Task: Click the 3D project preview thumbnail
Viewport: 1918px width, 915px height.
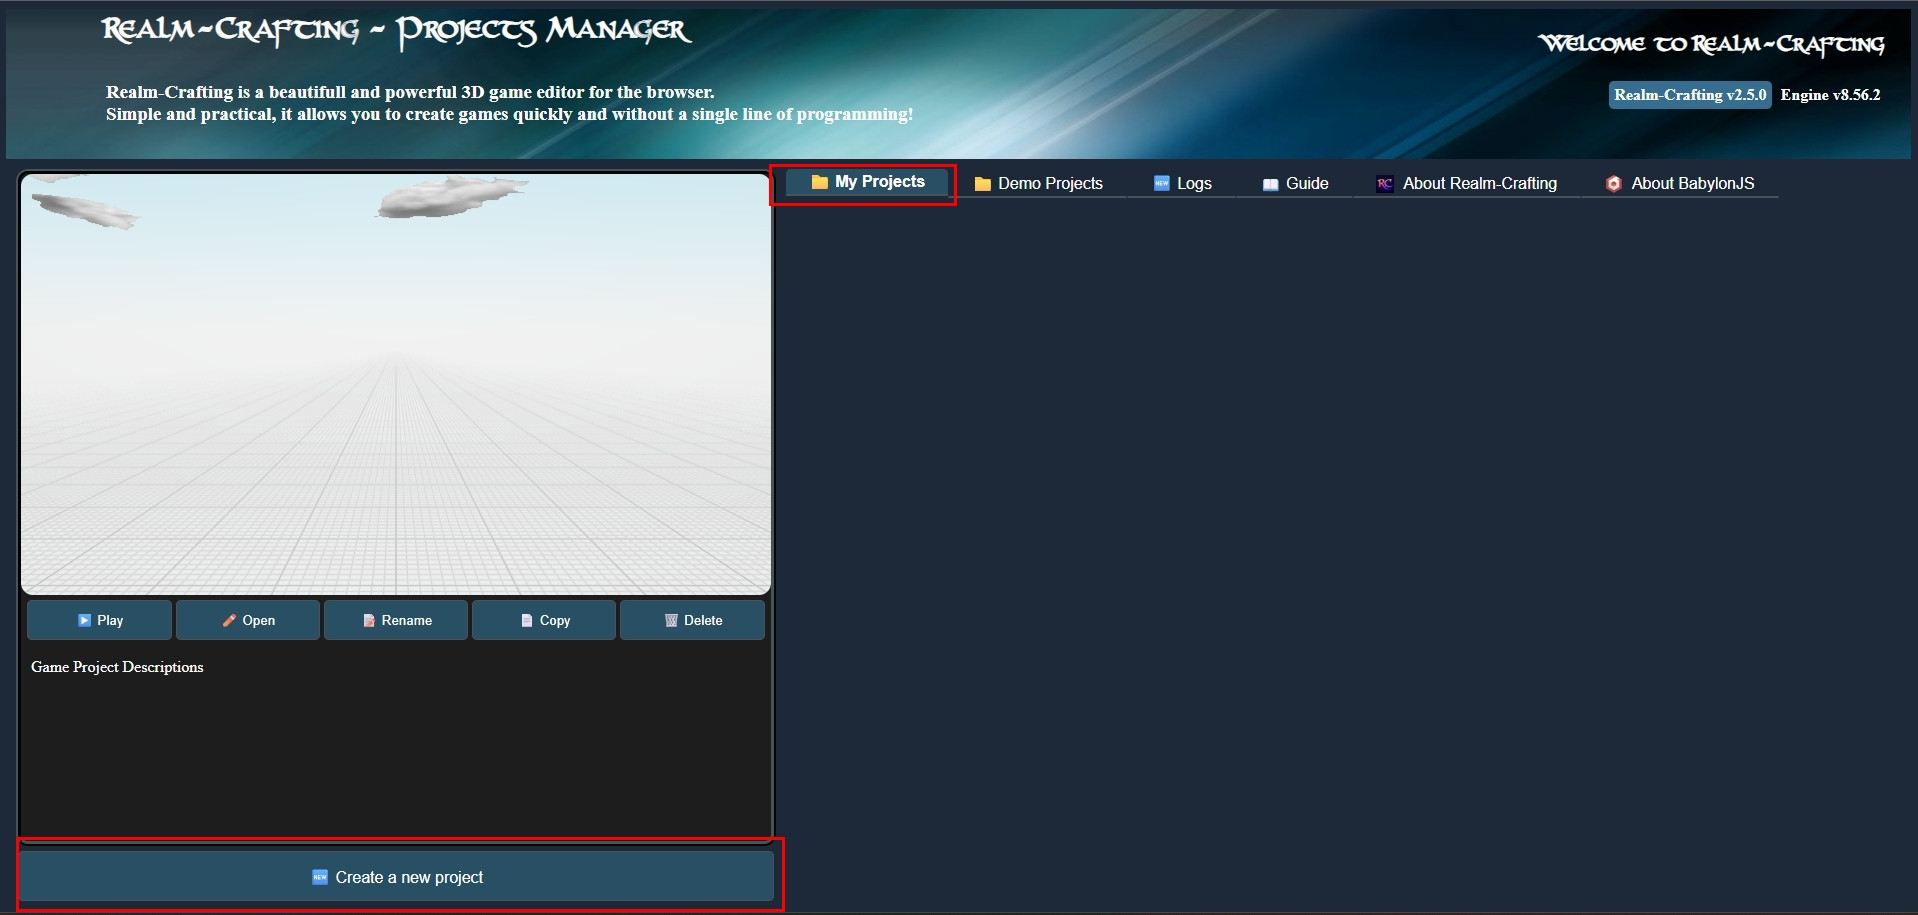Action: pyautogui.click(x=396, y=385)
